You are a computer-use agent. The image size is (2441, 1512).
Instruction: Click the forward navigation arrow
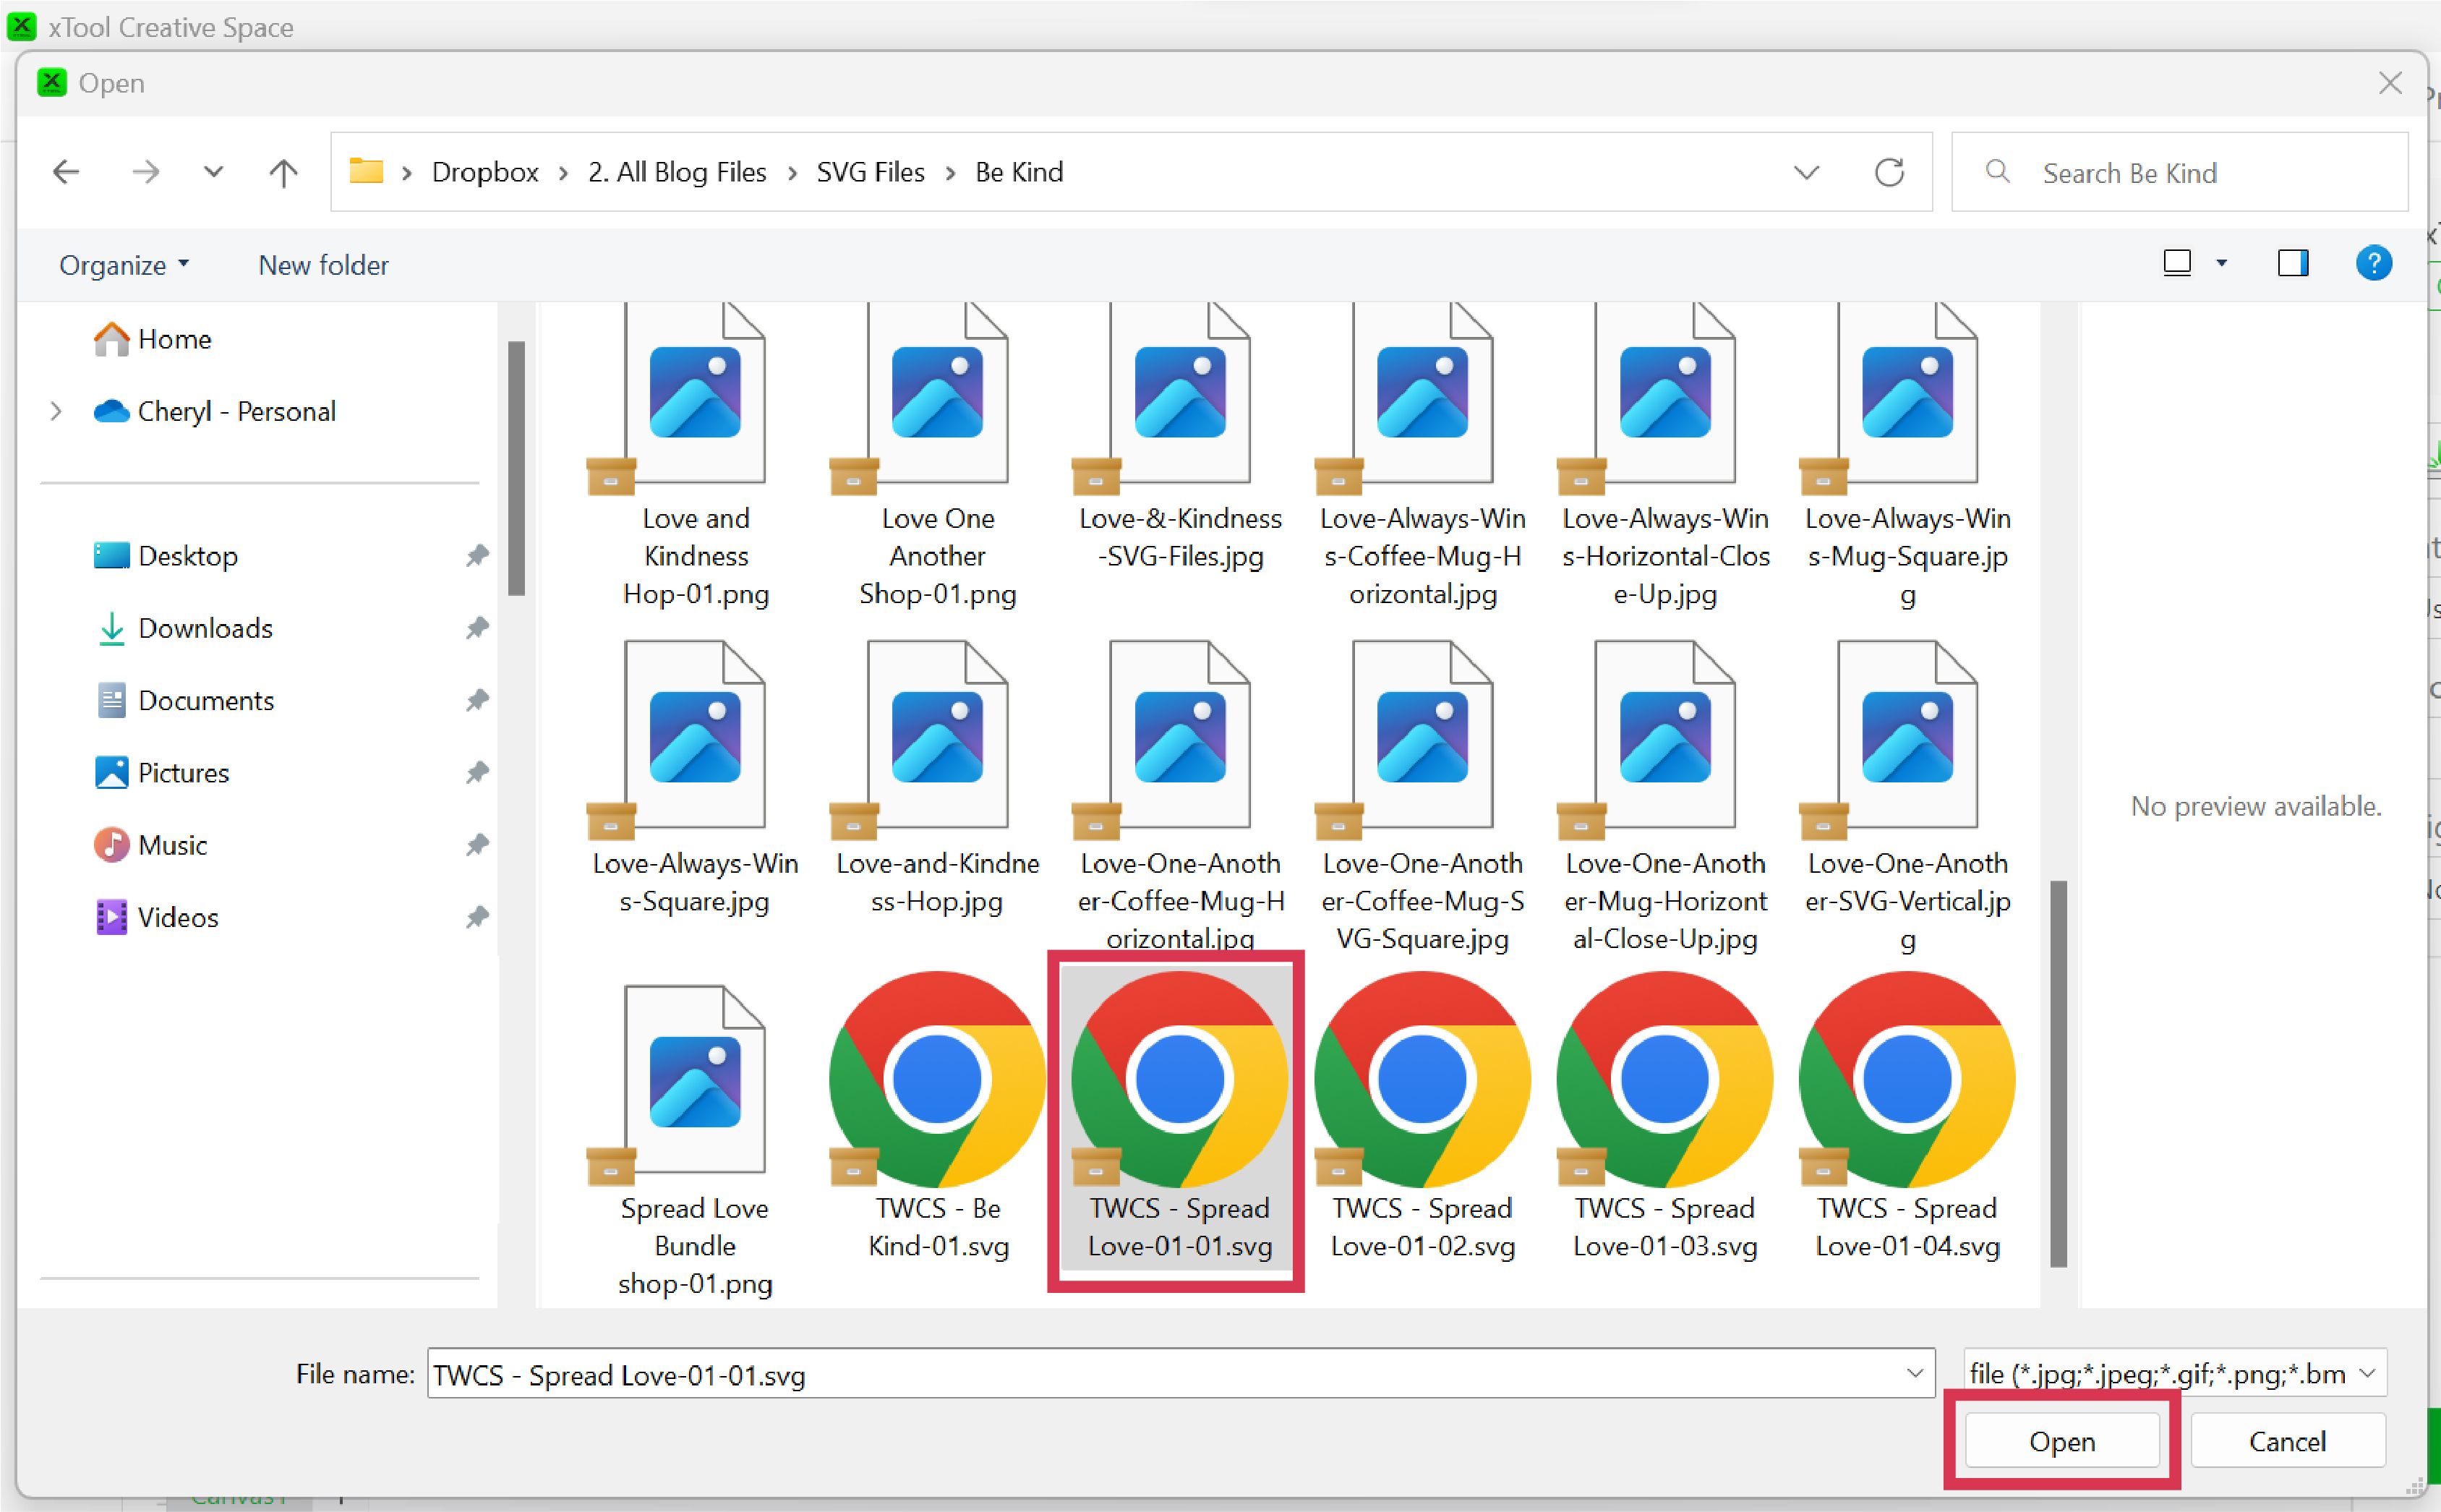(x=145, y=172)
